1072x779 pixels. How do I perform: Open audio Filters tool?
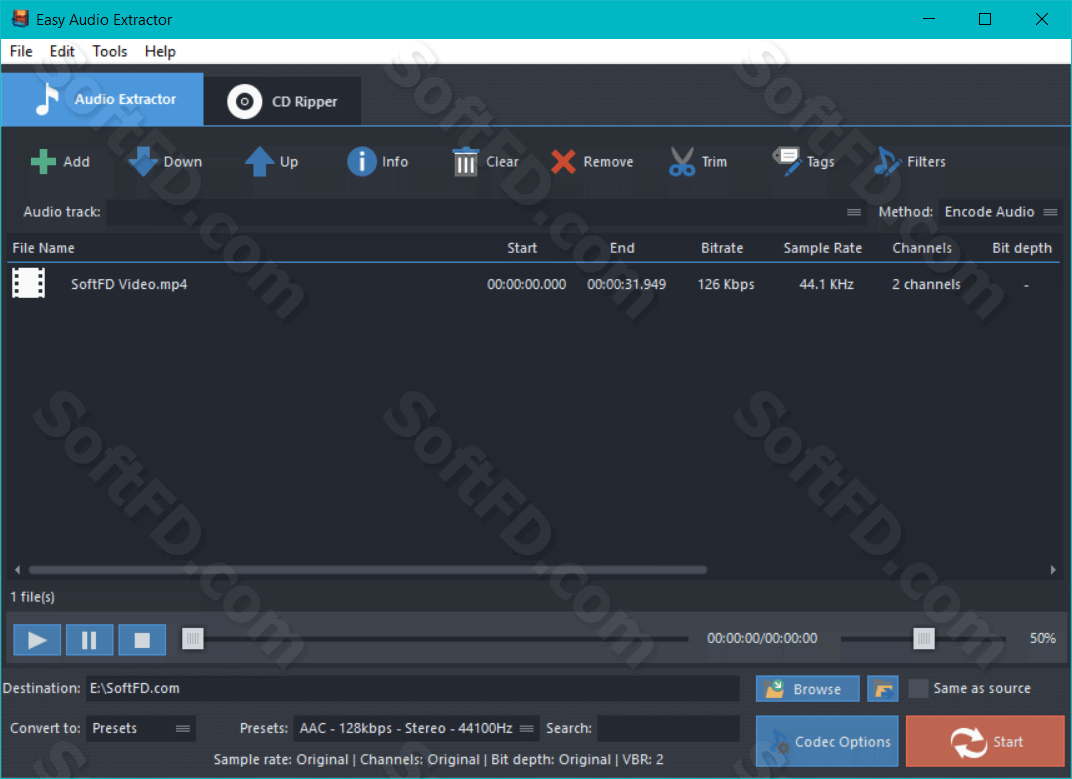point(887,161)
